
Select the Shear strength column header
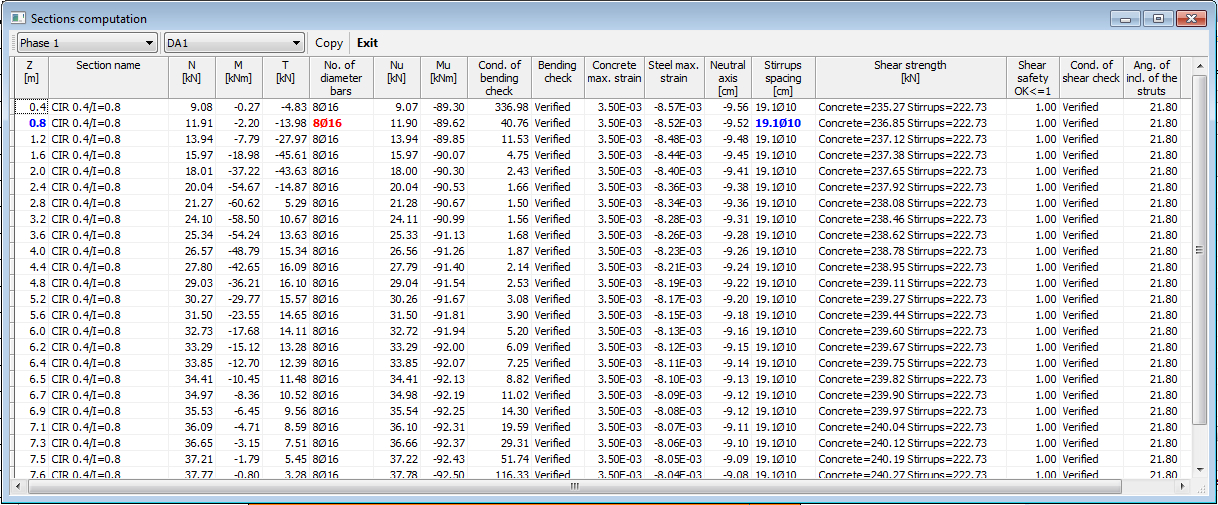click(909, 72)
